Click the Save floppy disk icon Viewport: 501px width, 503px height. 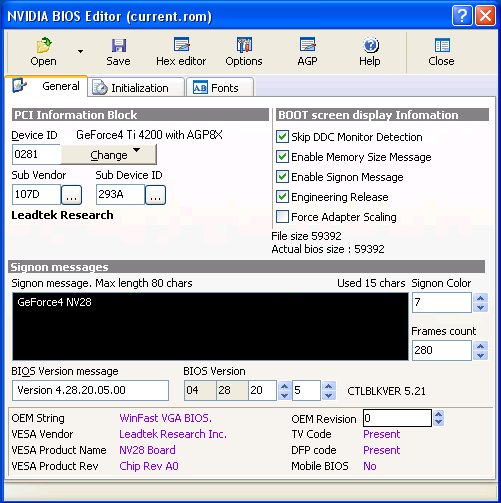tap(118, 46)
